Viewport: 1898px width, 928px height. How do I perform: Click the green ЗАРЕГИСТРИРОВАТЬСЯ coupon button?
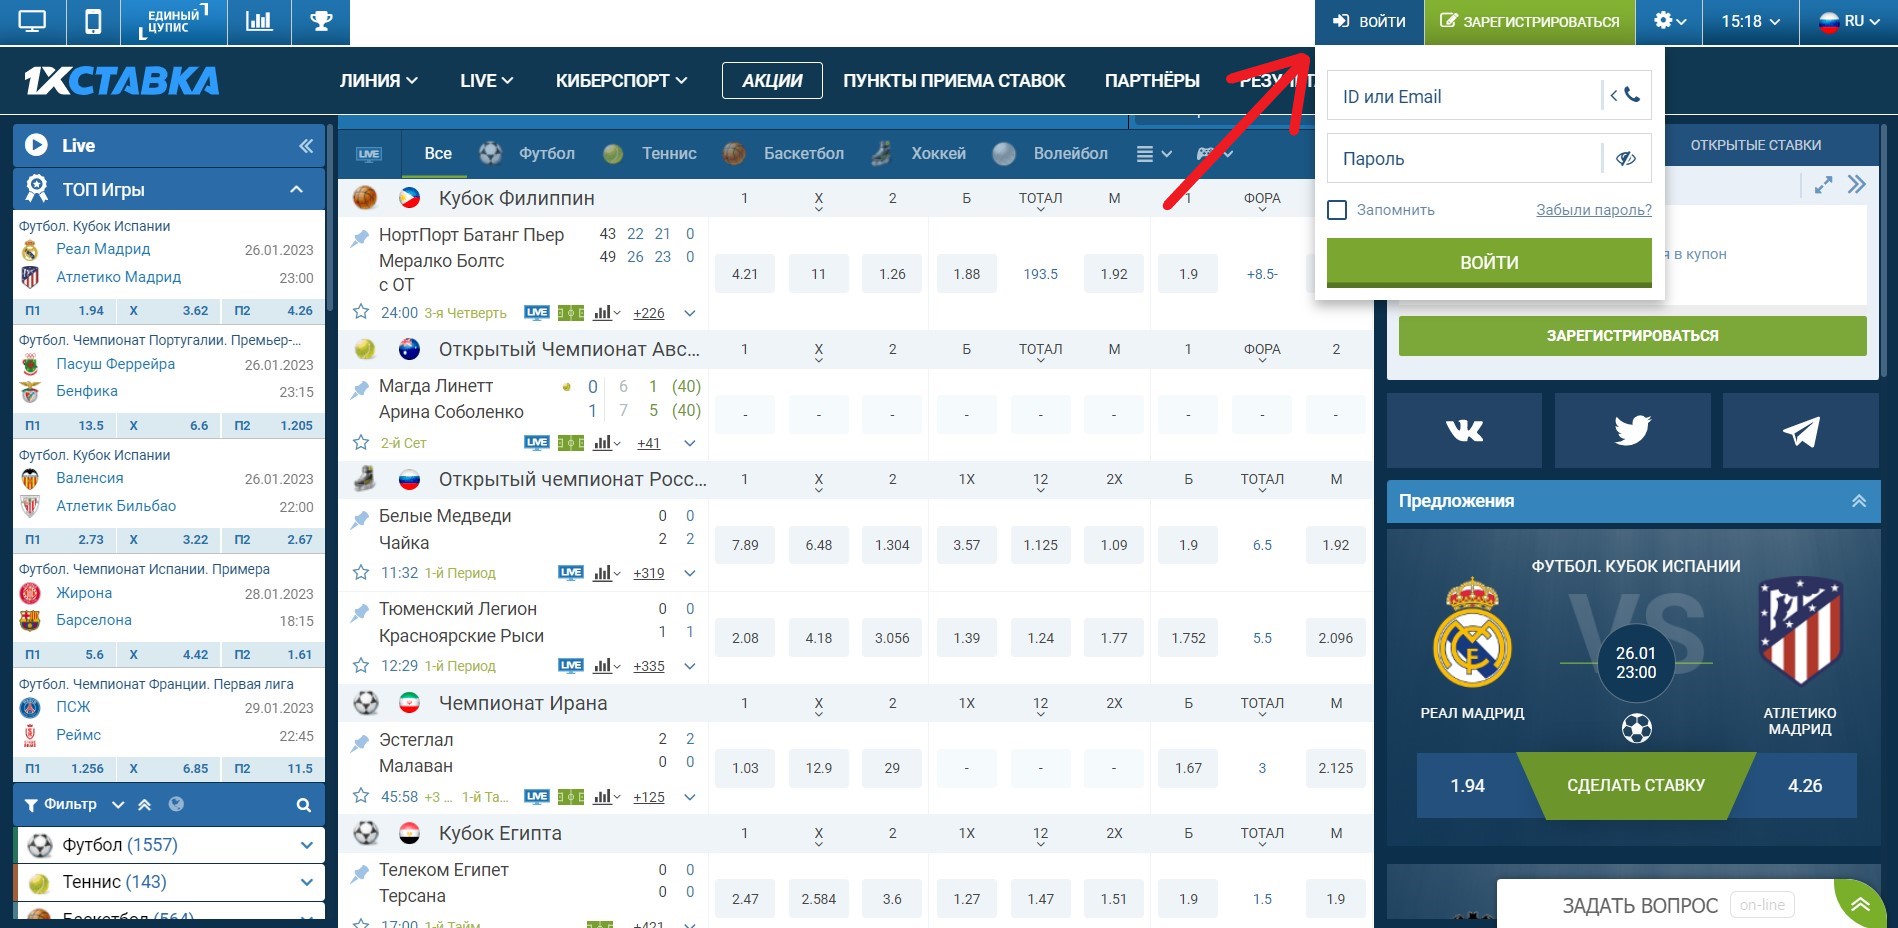[x=1632, y=336]
